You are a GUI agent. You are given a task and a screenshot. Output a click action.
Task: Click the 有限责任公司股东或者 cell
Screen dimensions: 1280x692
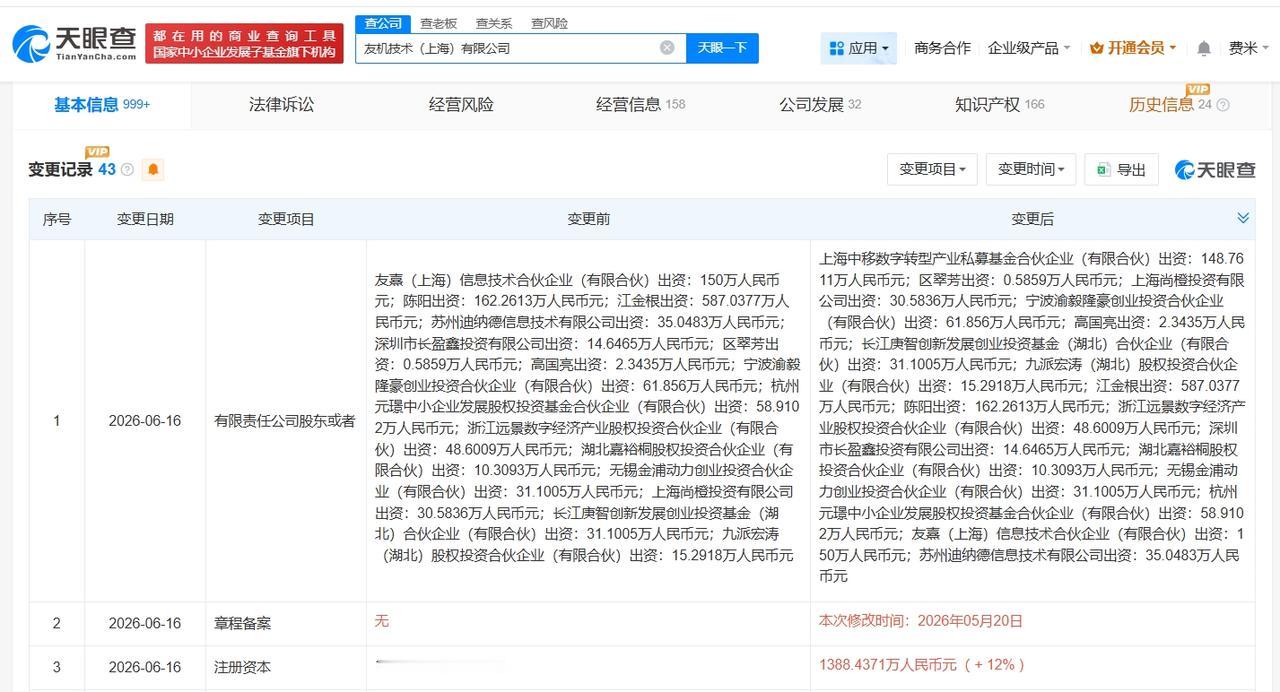pyautogui.click(x=285, y=421)
